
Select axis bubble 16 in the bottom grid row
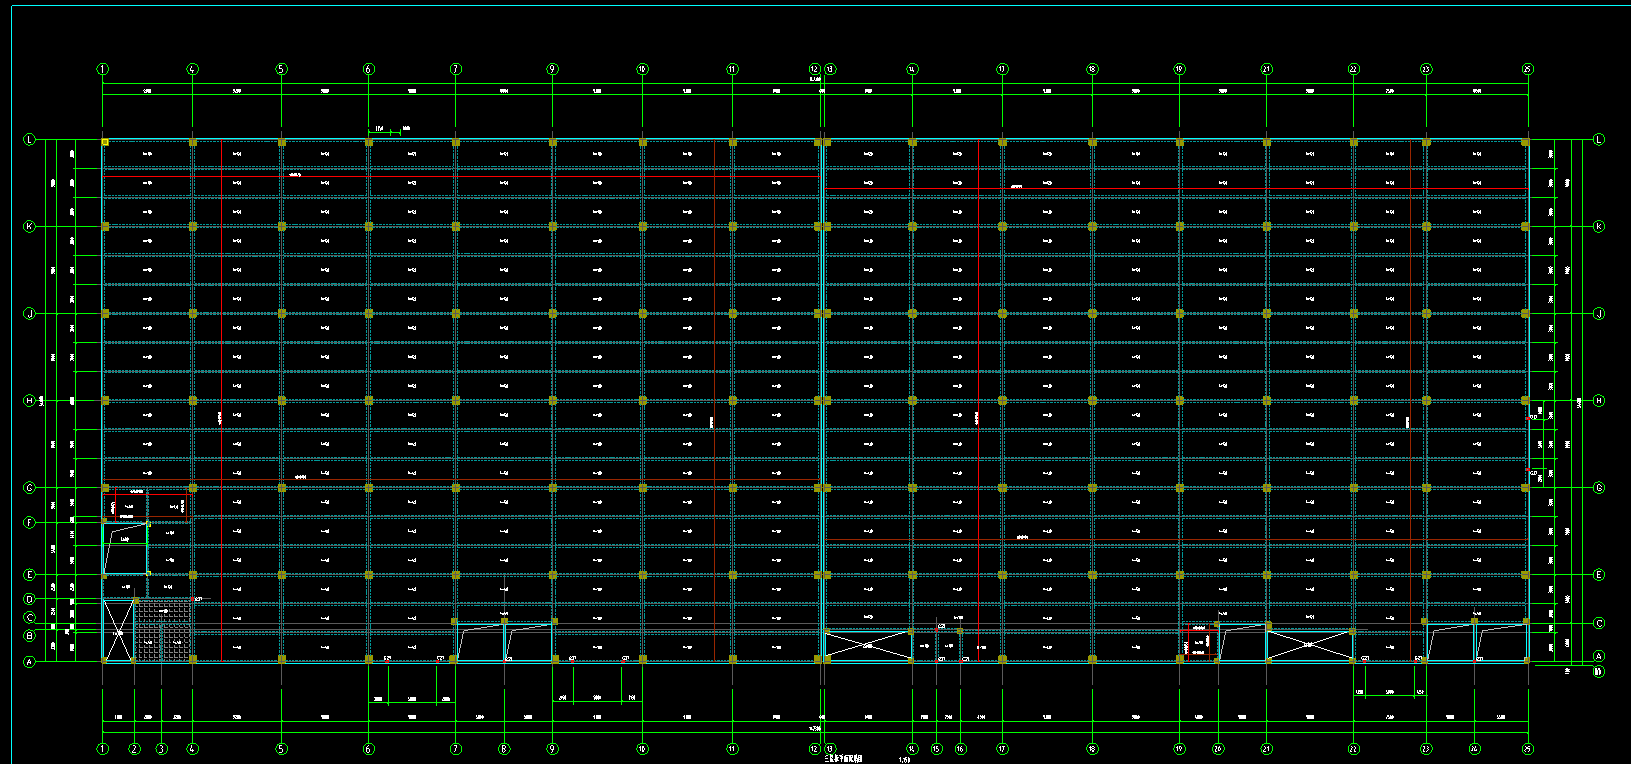coord(961,749)
